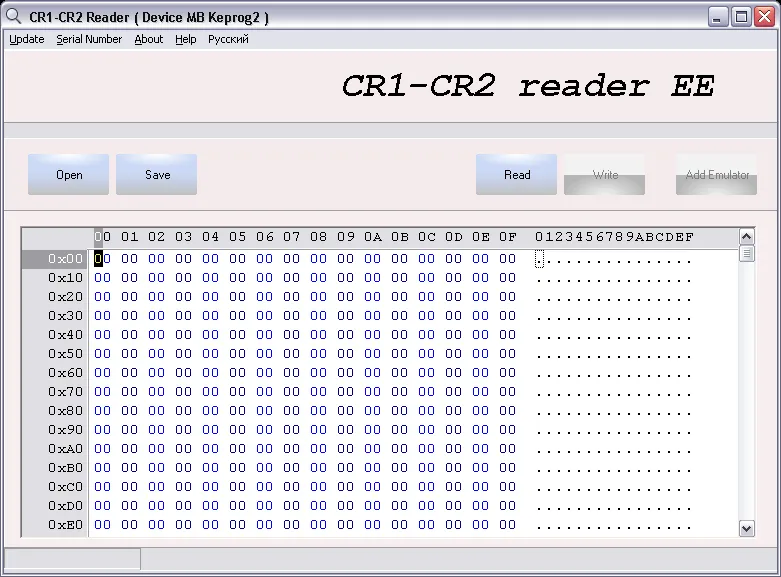
Task: Click the Save button
Action: click(x=157, y=174)
